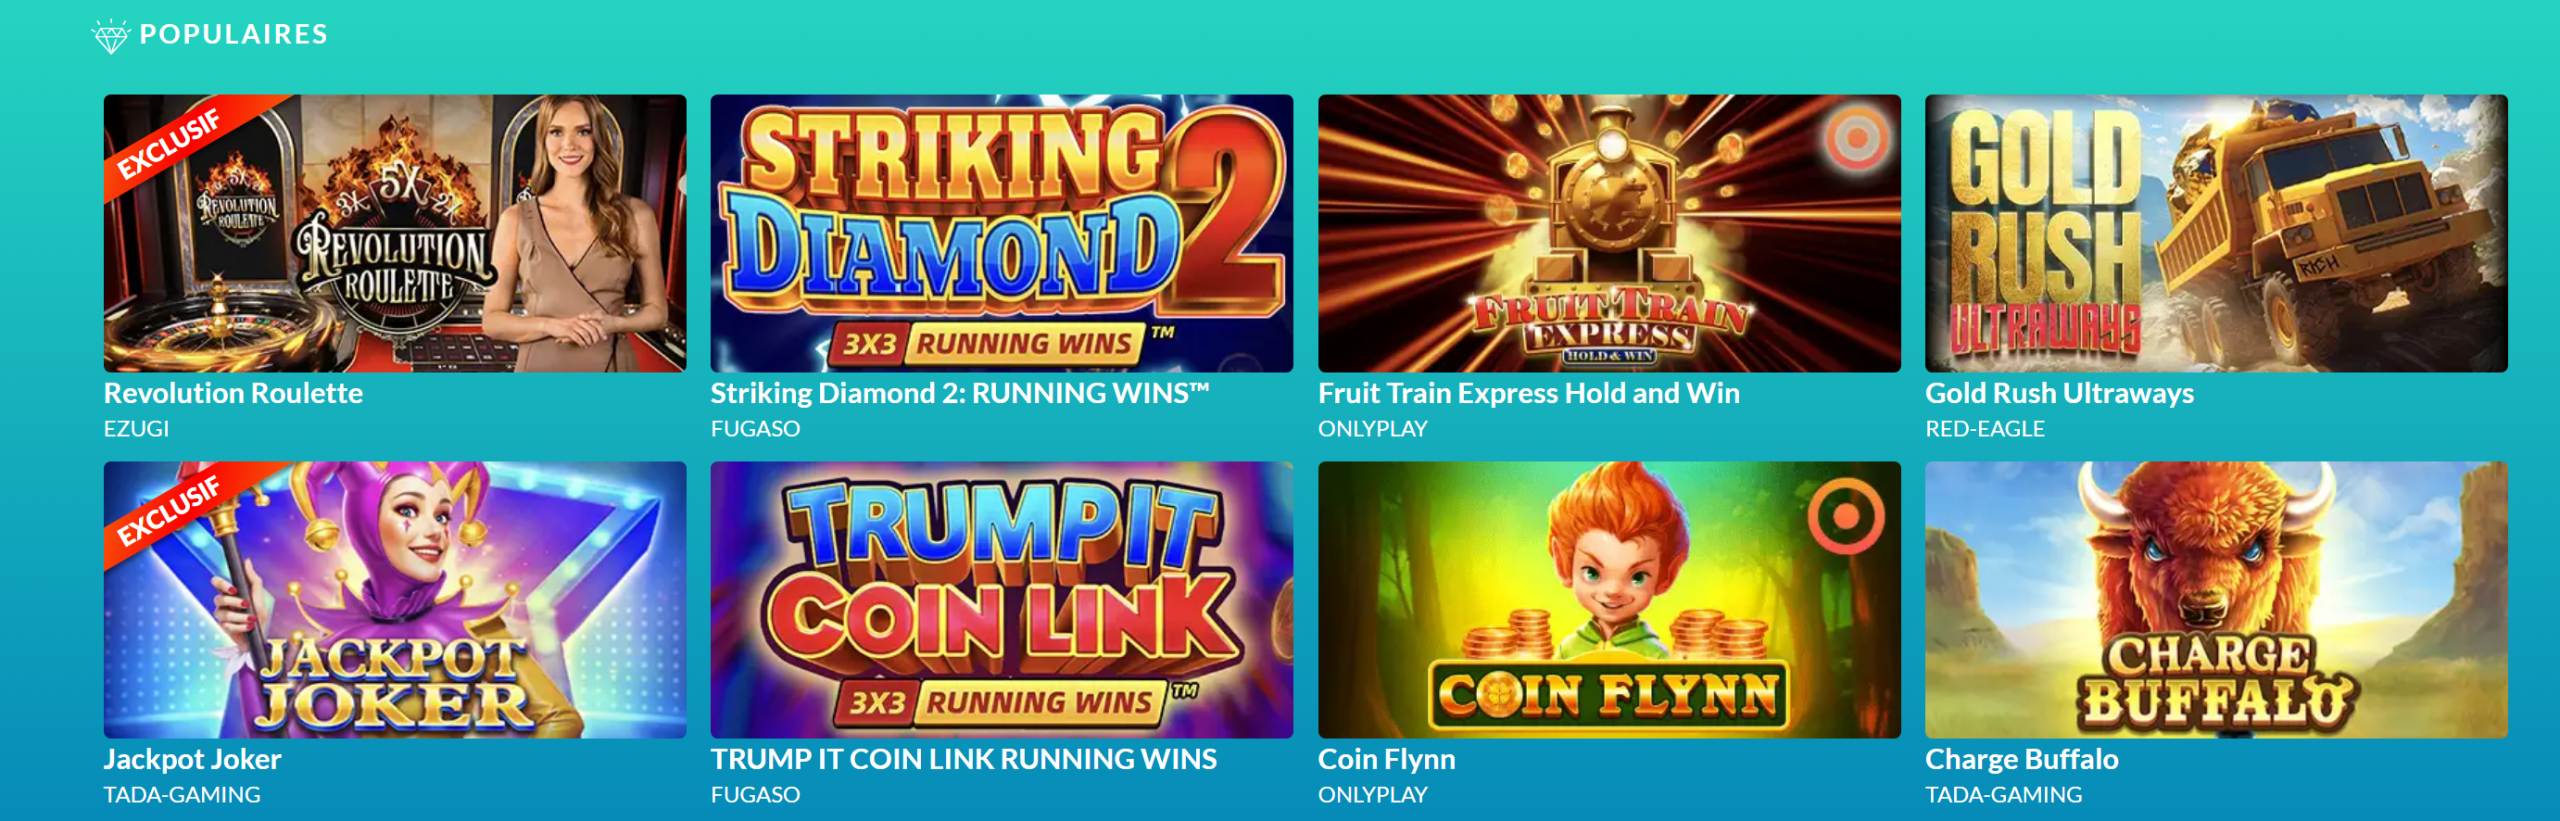This screenshot has height=821, width=2560.
Task: Click the RED-EAGLE provider label
Action: [1985, 429]
